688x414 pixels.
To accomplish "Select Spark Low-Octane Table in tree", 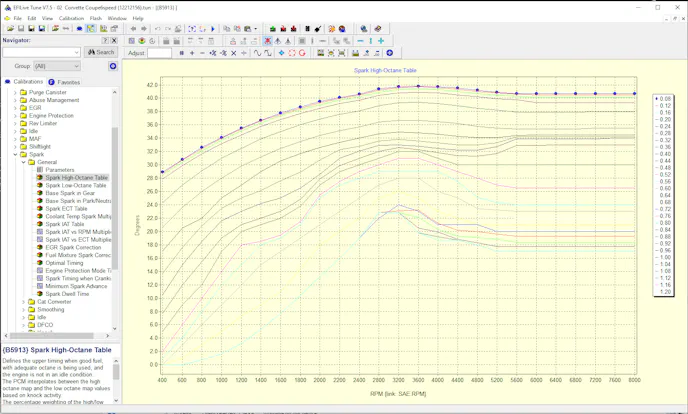I will pos(76,186).
